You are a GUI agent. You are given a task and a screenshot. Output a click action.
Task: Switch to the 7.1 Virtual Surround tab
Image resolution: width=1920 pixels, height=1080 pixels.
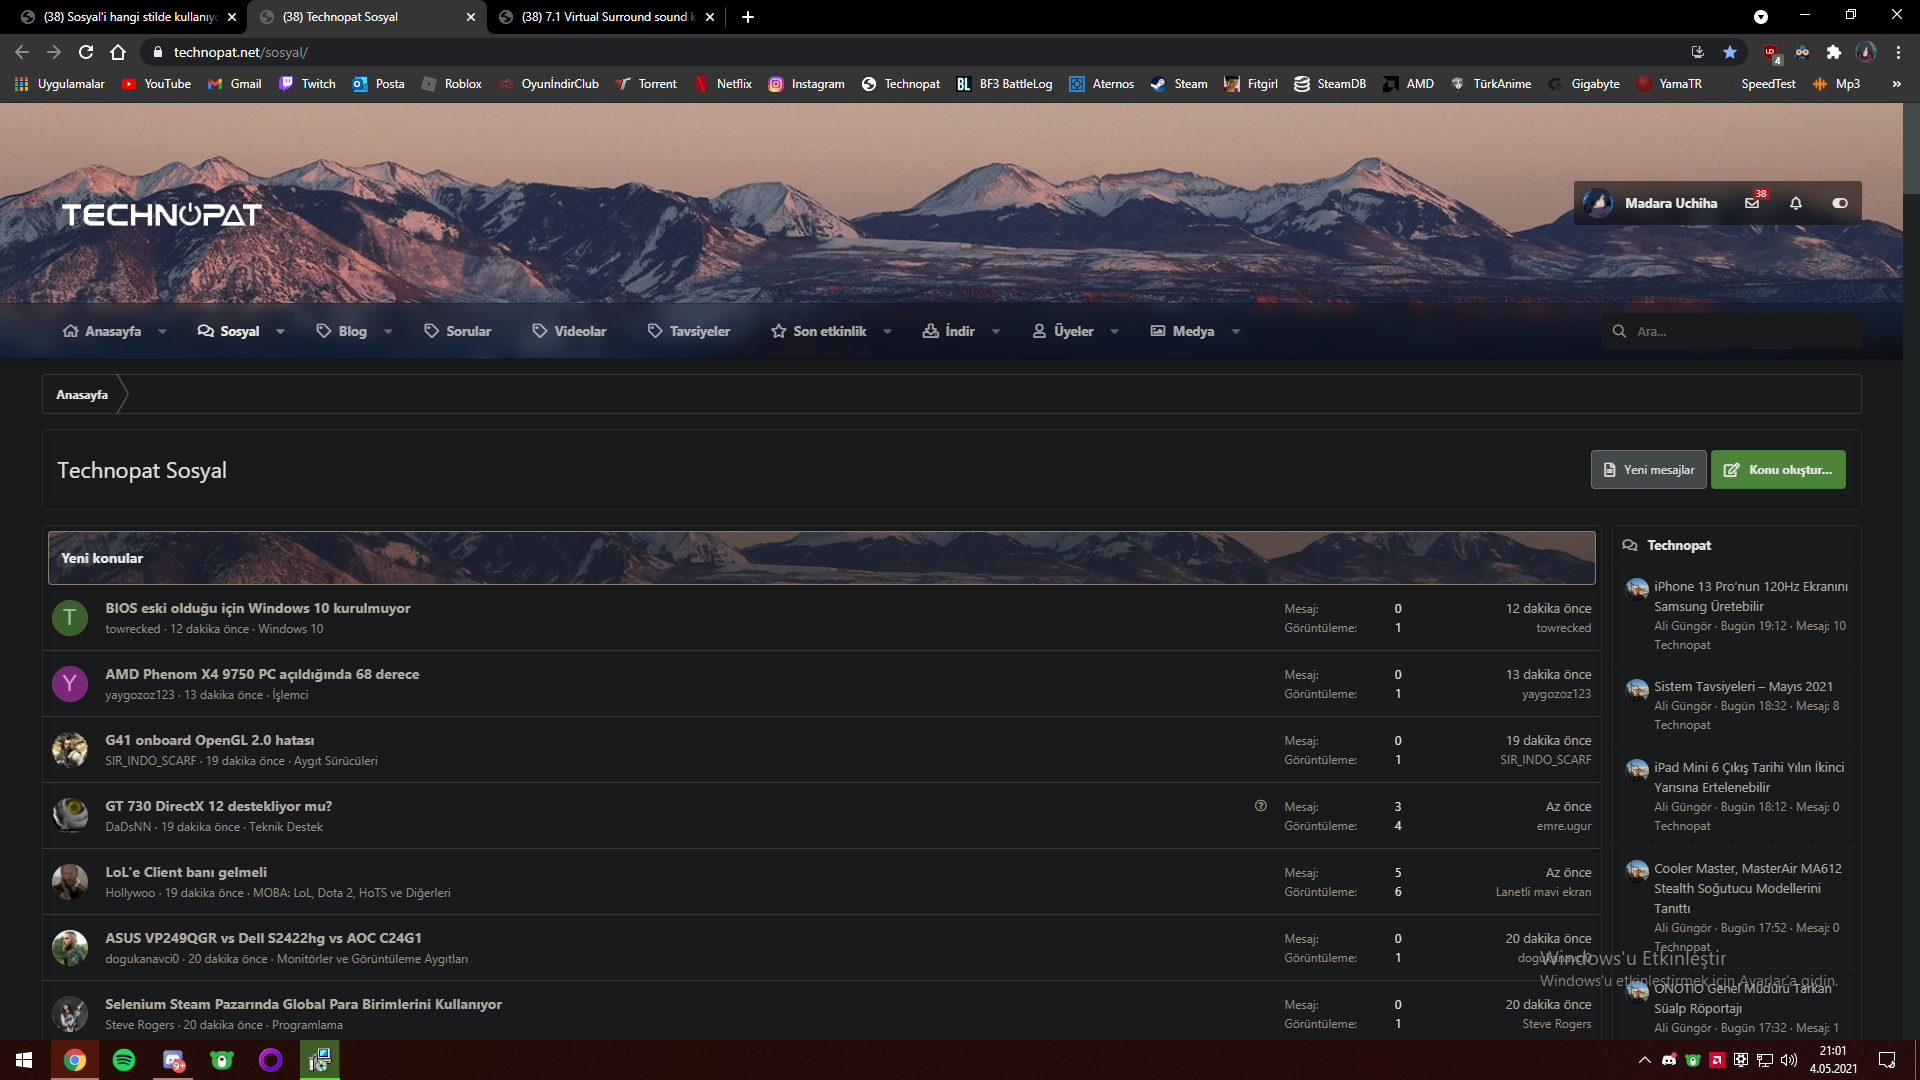tap(603, 17)
